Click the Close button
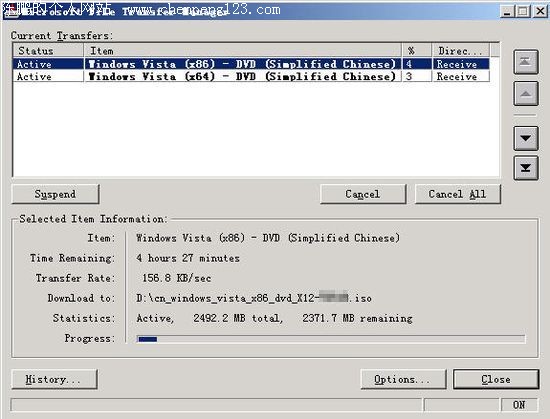550x419 pixels. pos(496,379)
